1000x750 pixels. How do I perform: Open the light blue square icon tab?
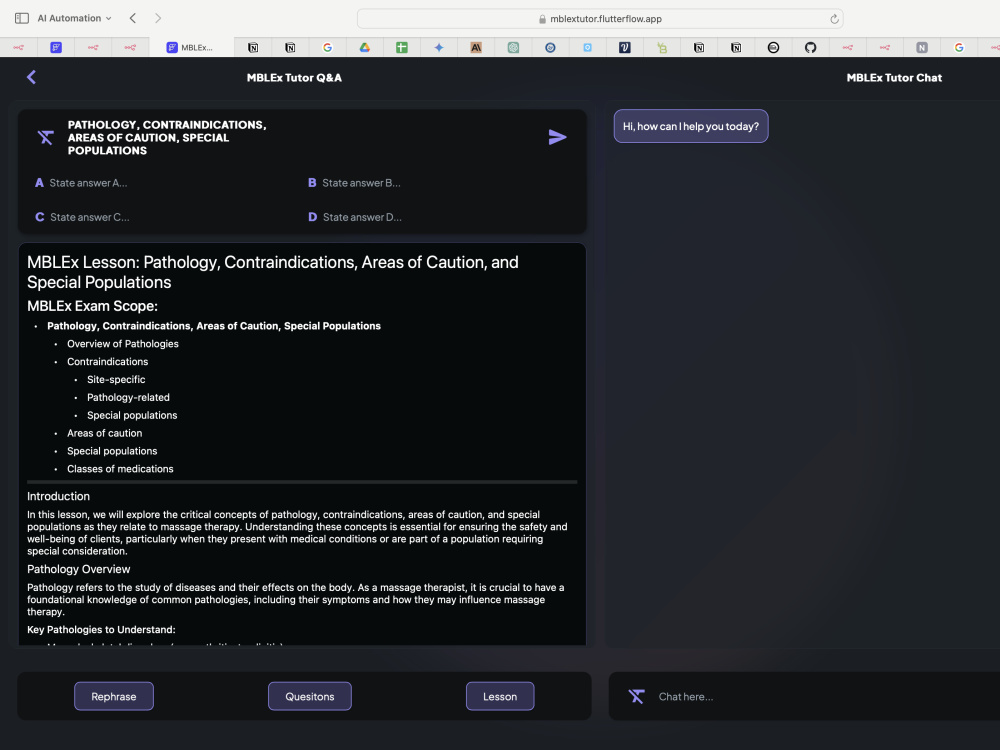click(x=587, y=47)
